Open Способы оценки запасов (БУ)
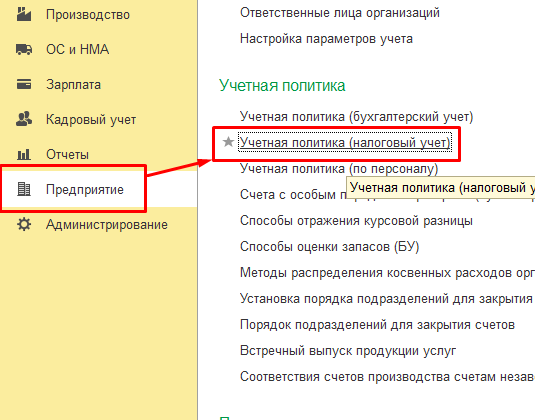The image size is (535, 420). (329, 247)
